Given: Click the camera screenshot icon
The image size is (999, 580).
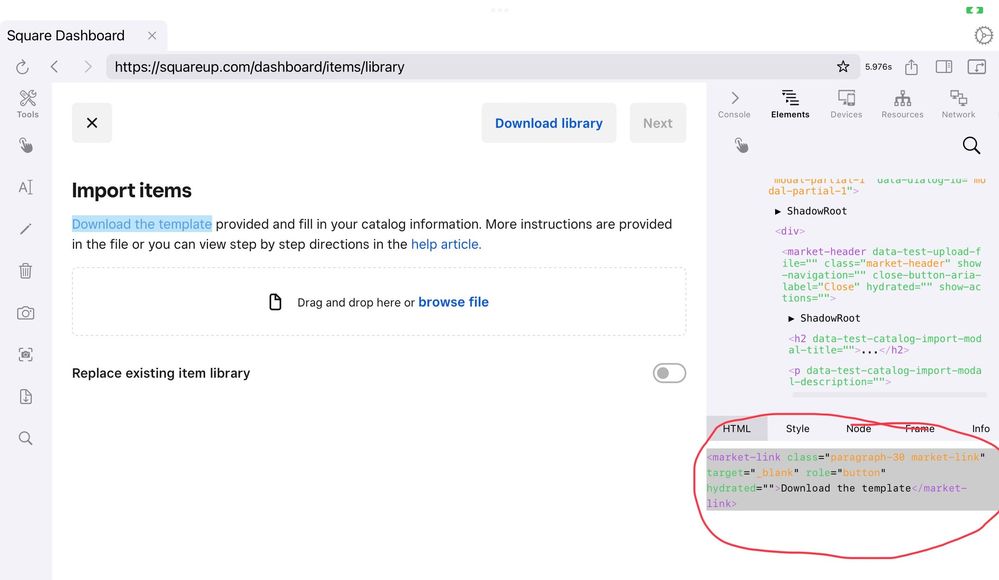Looking at the screenshot, I should [x=26, y=313].
